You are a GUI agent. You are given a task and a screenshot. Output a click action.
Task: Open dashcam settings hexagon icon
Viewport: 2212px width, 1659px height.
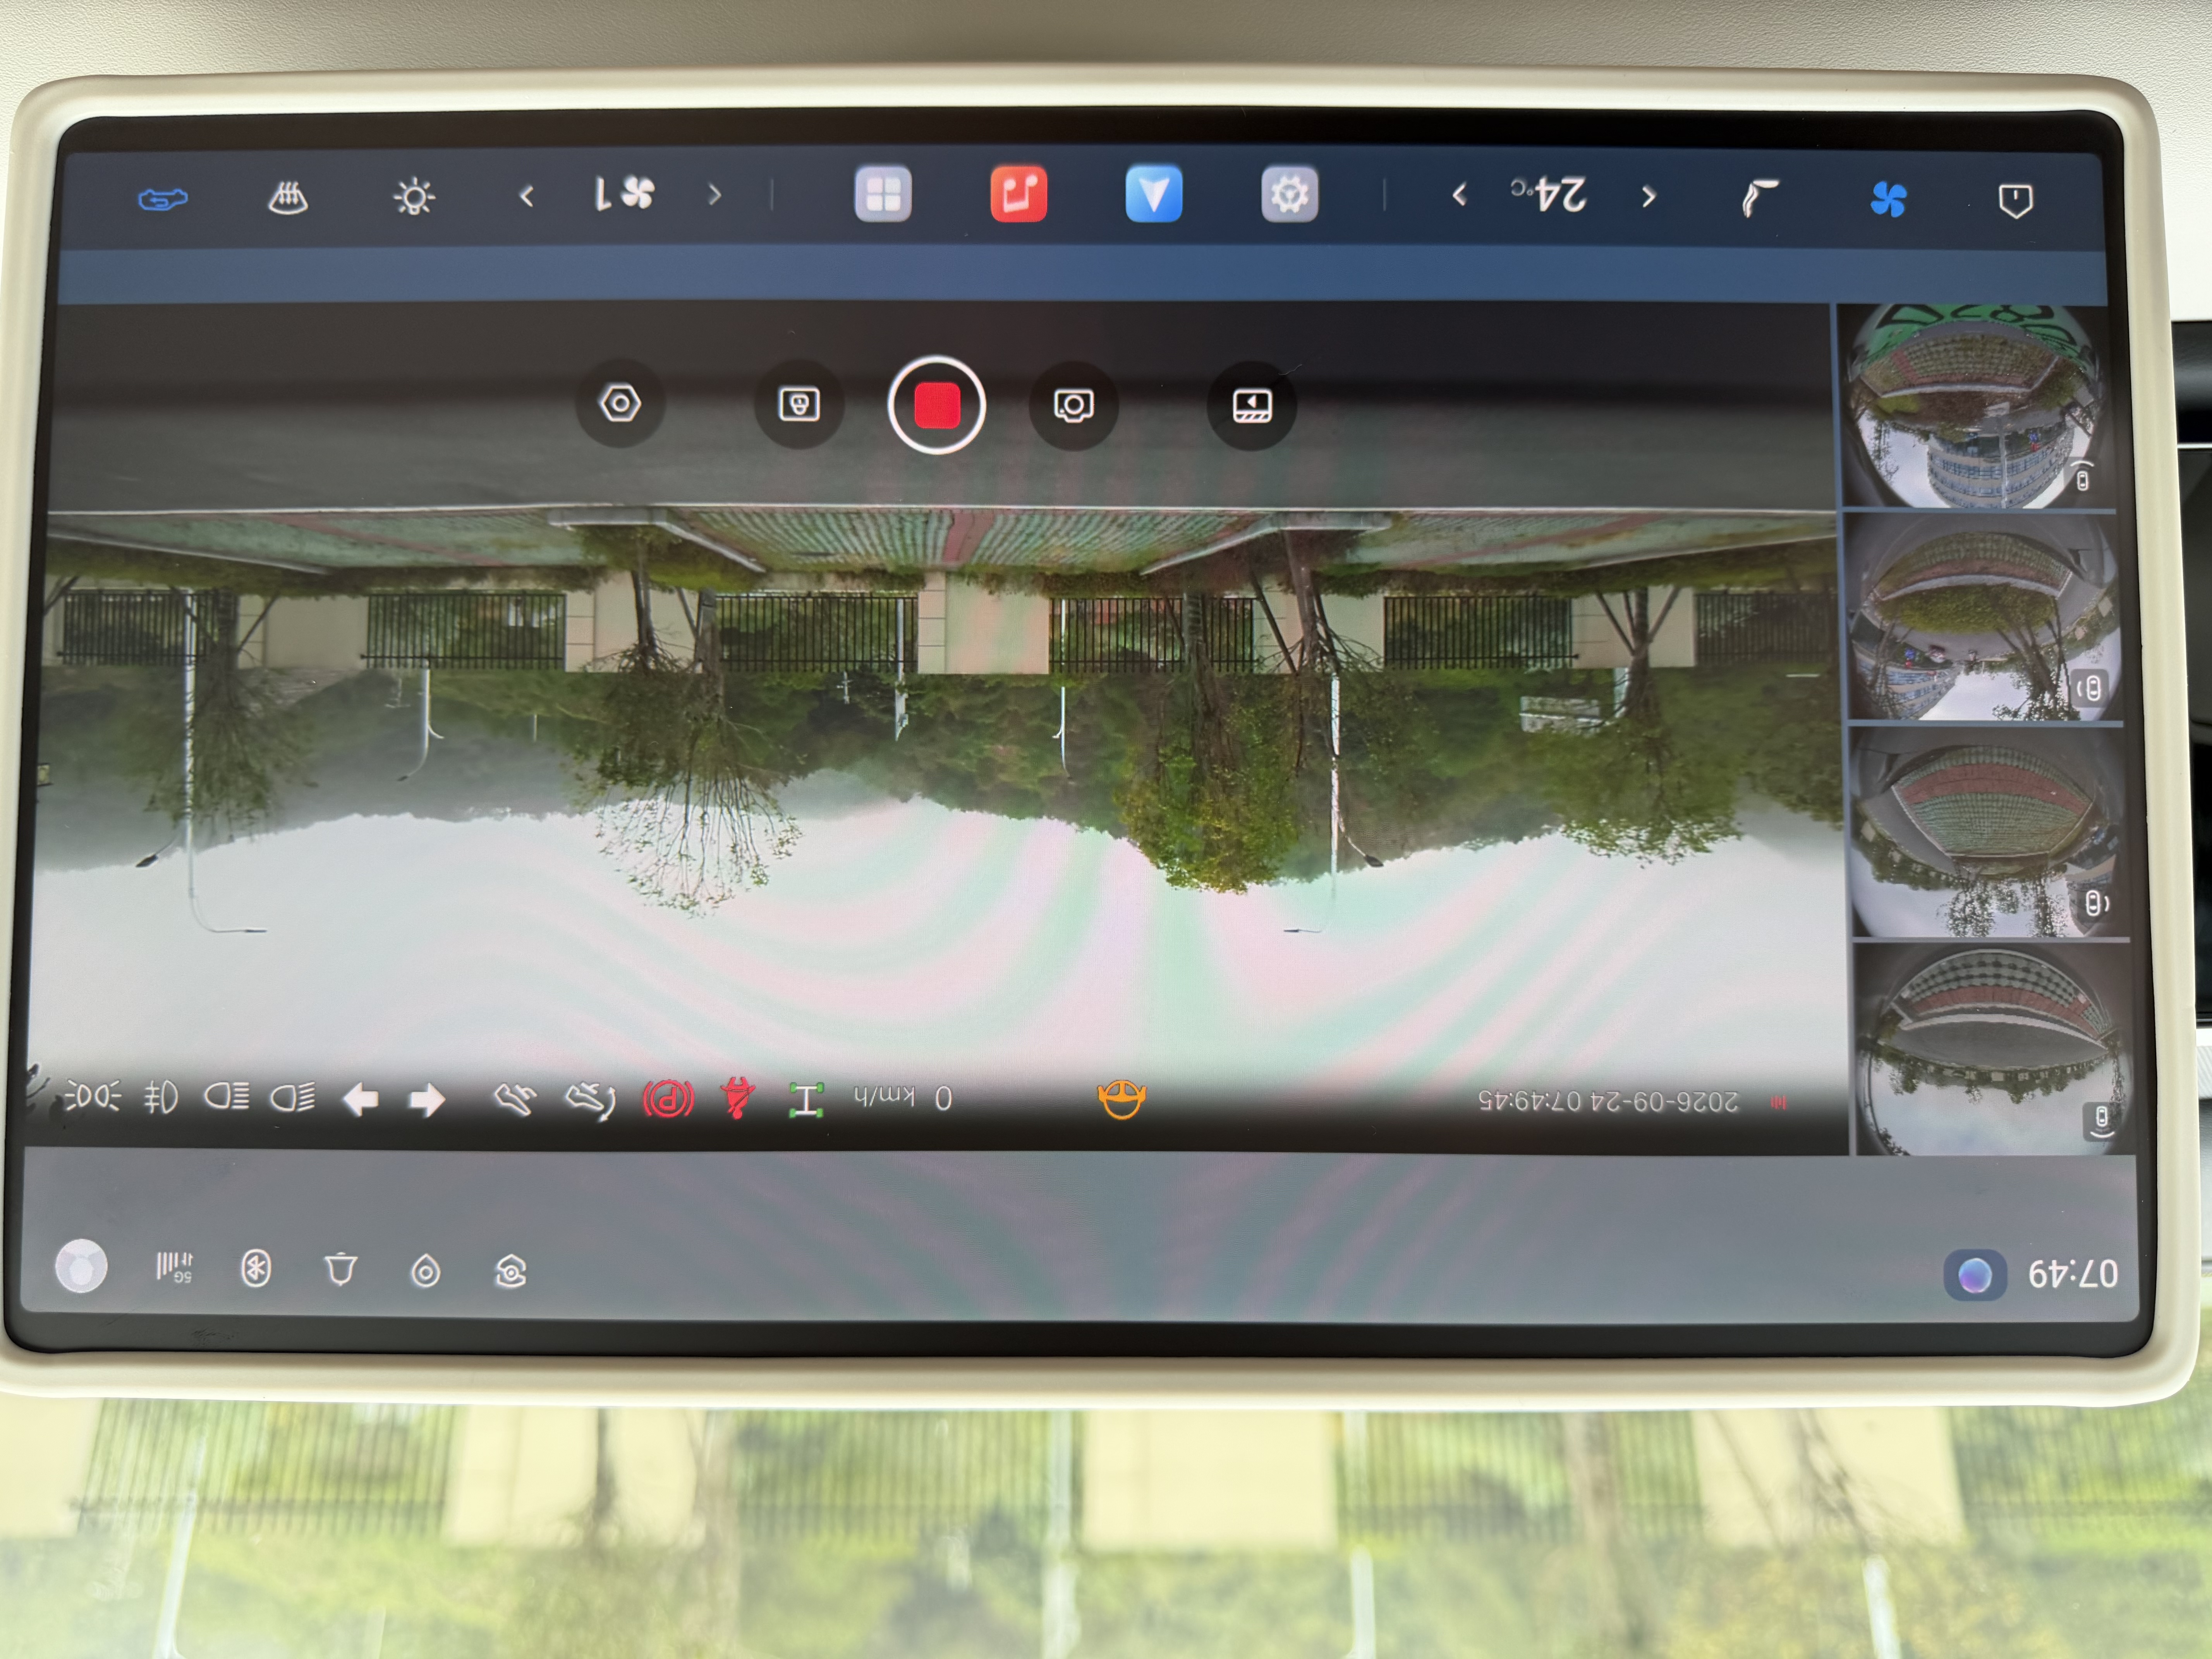[620, 404]
